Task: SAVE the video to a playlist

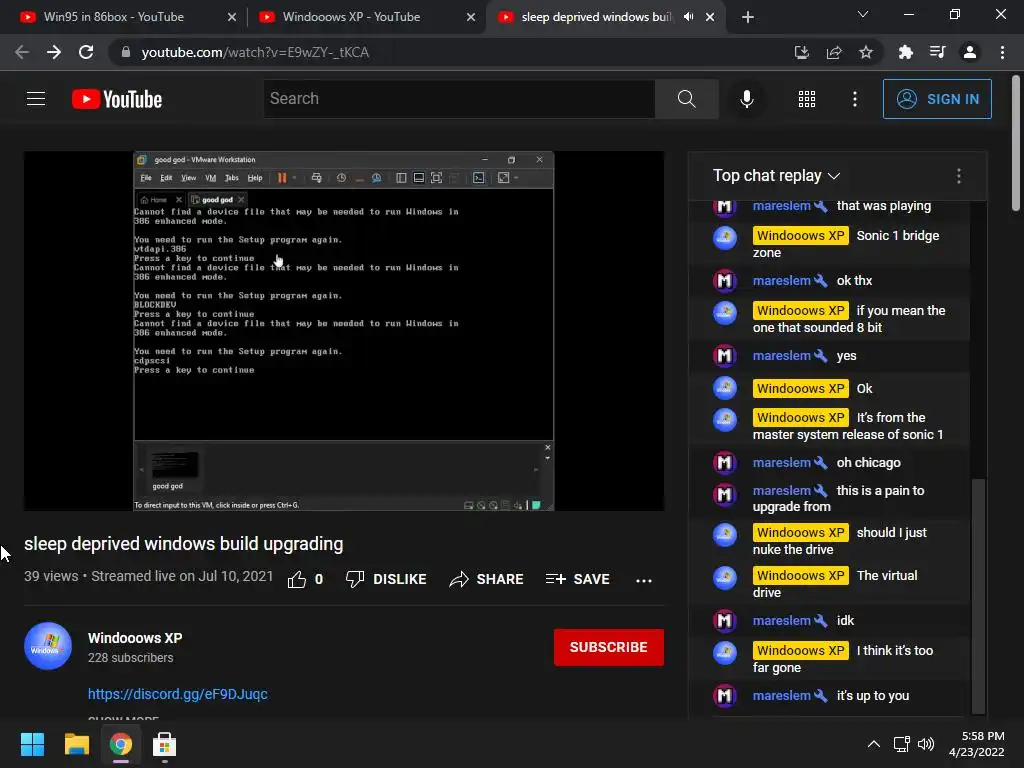Action: [578, 579]
